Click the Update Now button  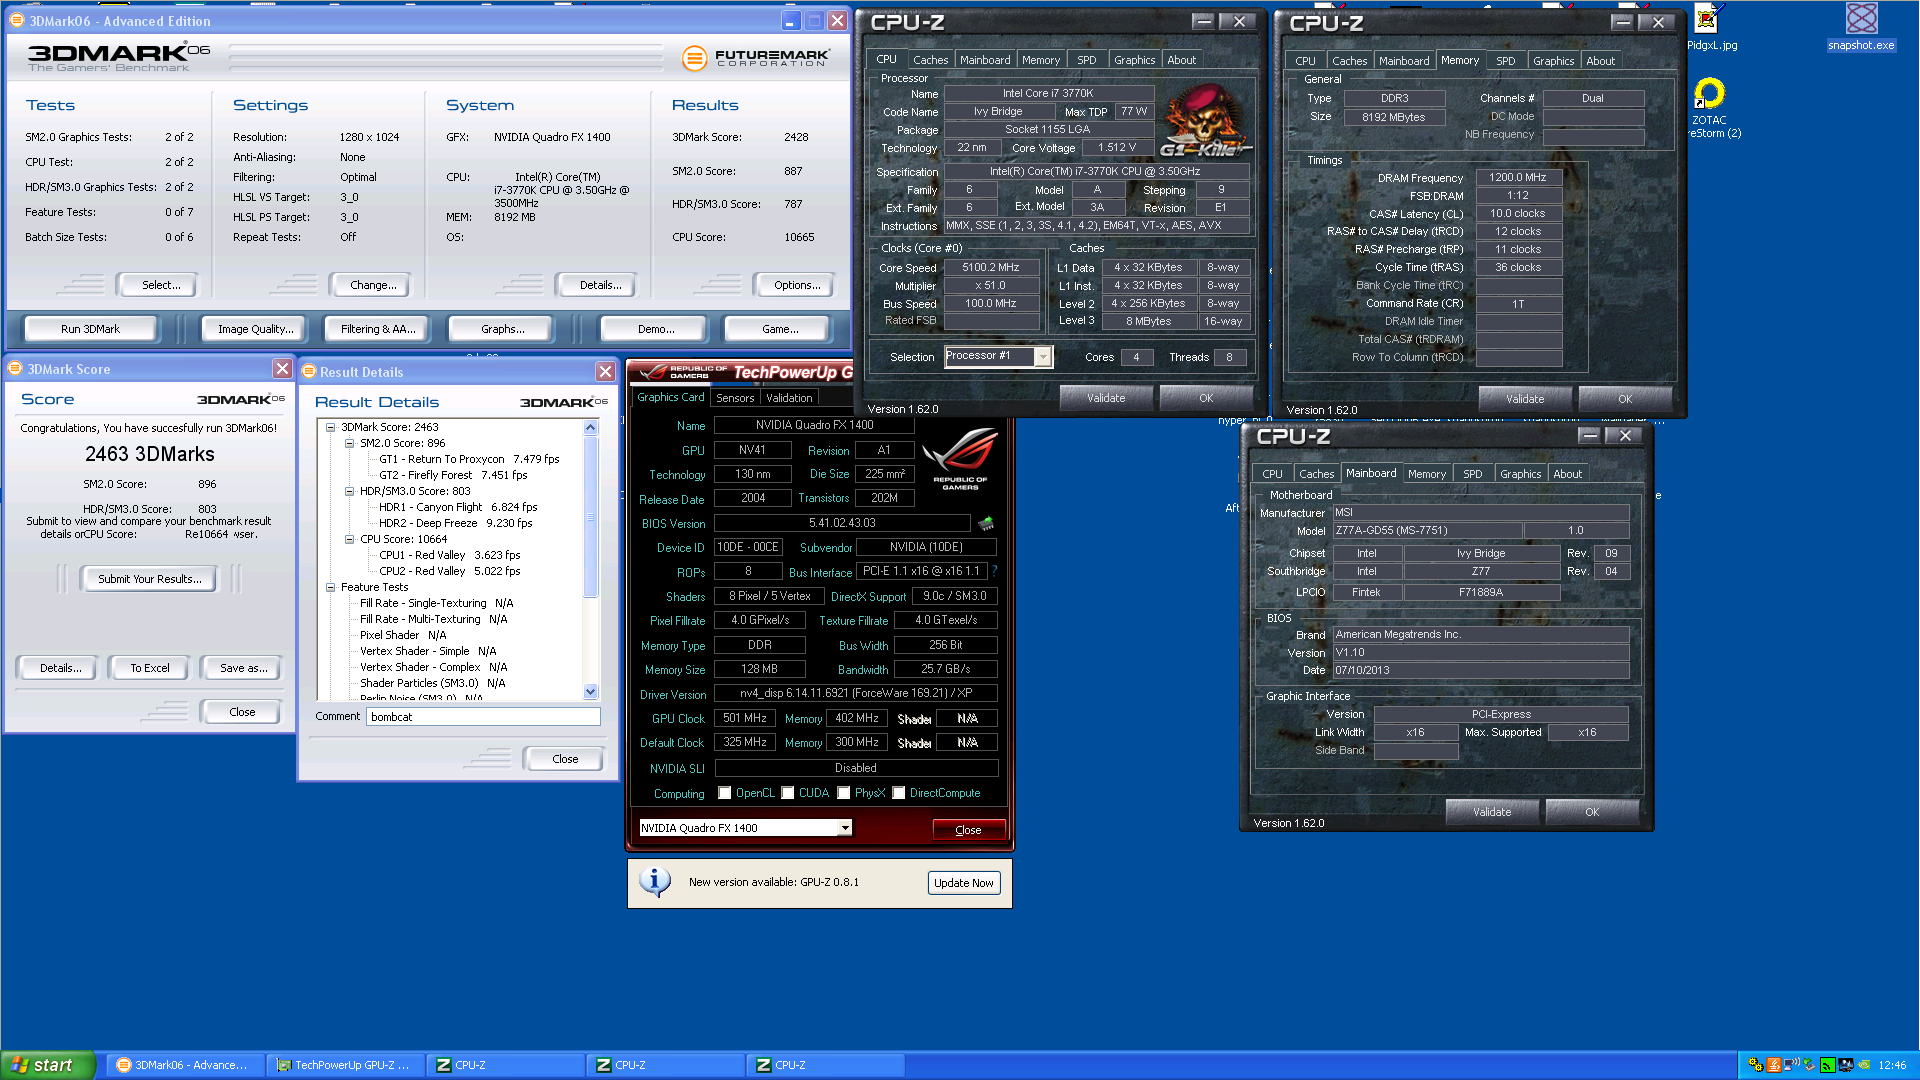pos(964,883)
